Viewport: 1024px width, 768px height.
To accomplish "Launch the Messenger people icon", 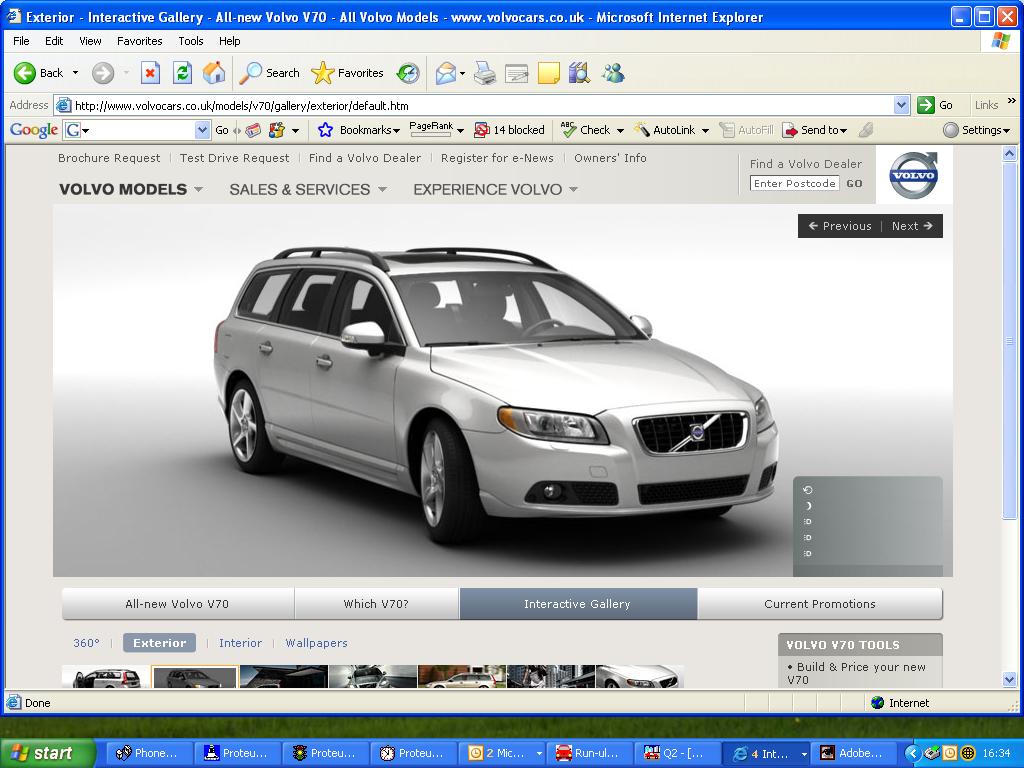I will tap(613, 73).
